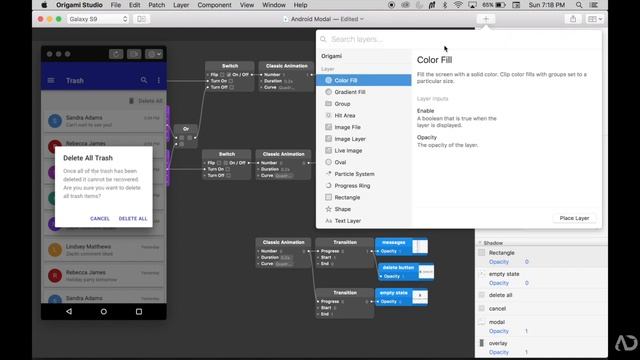Select the Live Image layer entry

pyautogui.click(x=363, y=151)
